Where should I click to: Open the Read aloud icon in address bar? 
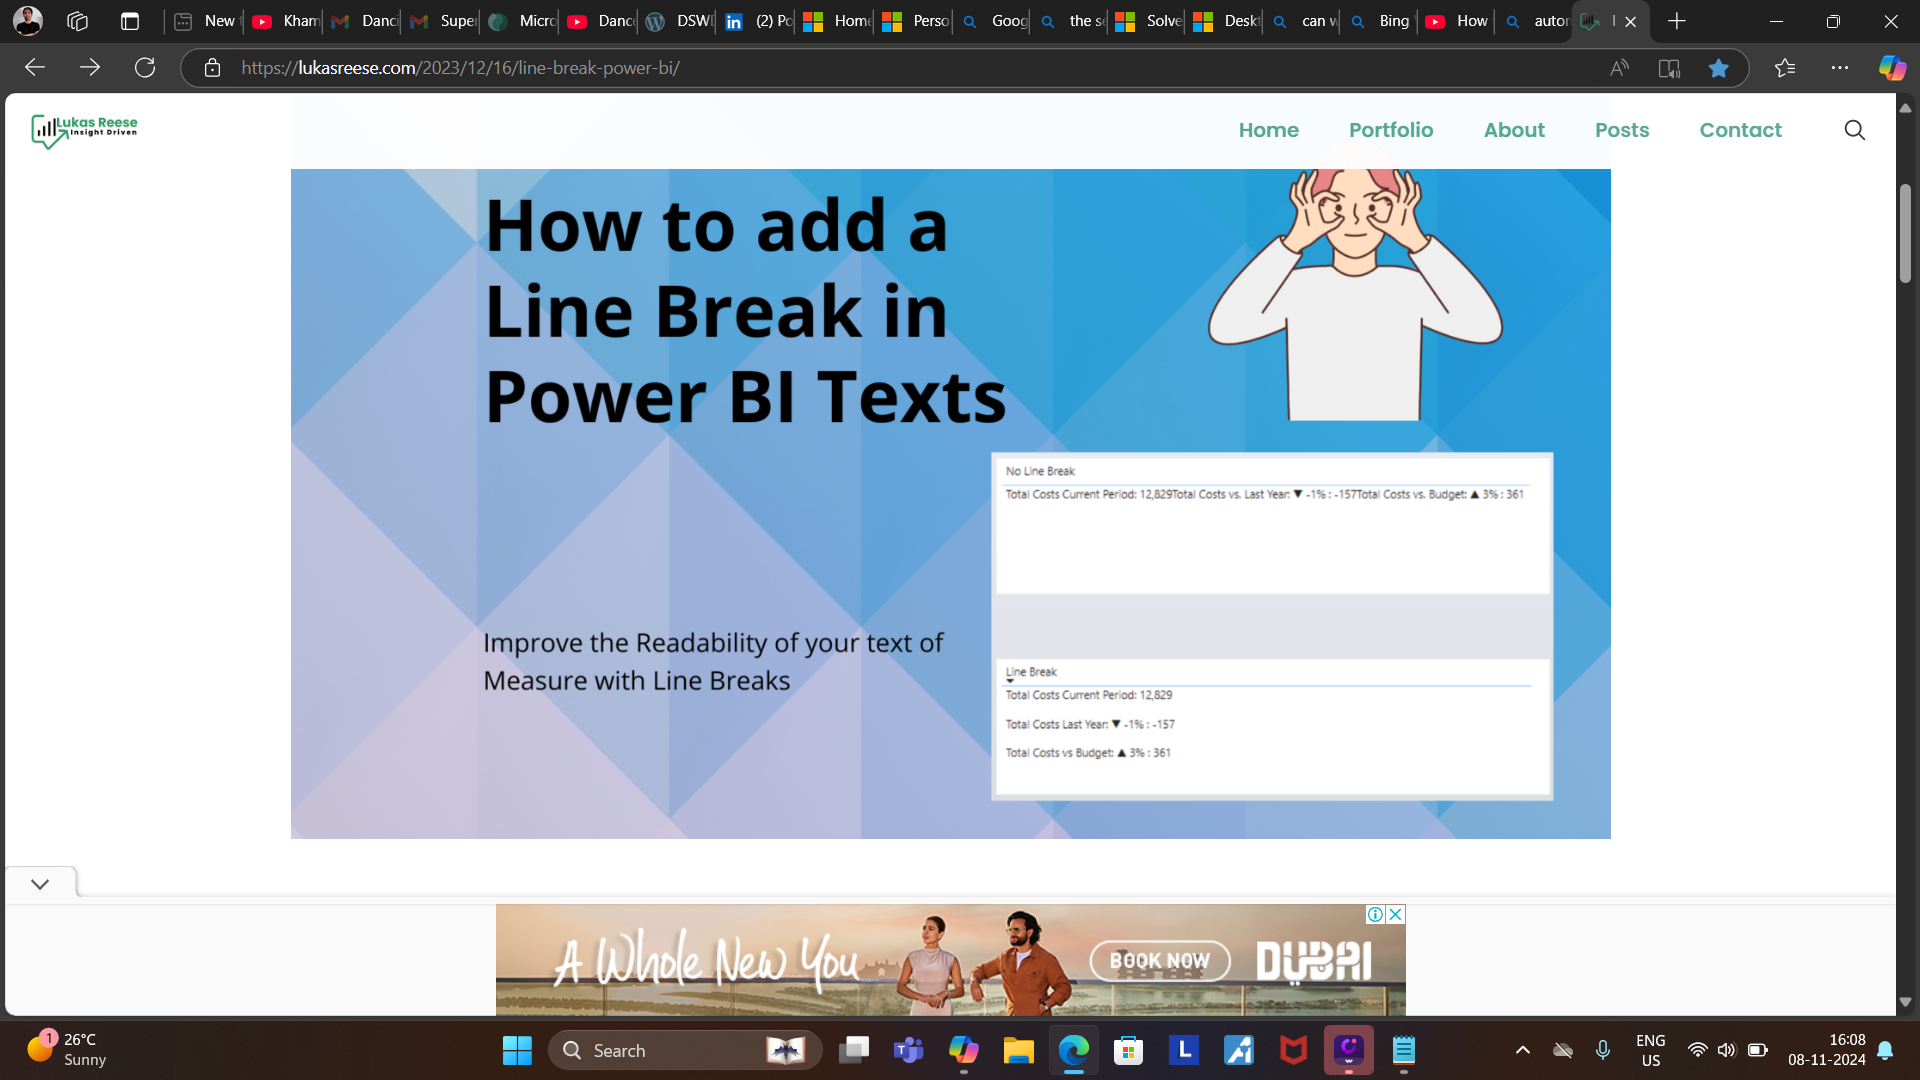[x=1619, y=68]
